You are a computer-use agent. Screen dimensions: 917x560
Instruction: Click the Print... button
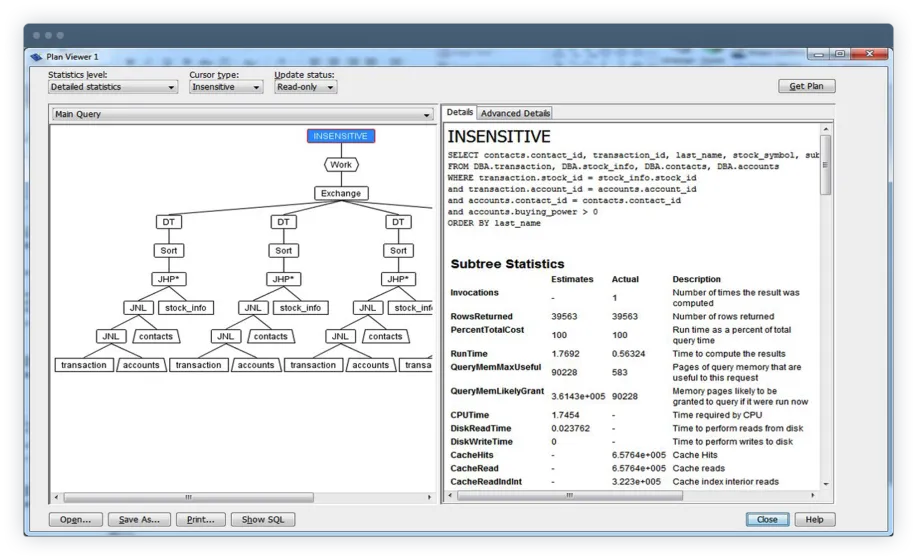201,519
